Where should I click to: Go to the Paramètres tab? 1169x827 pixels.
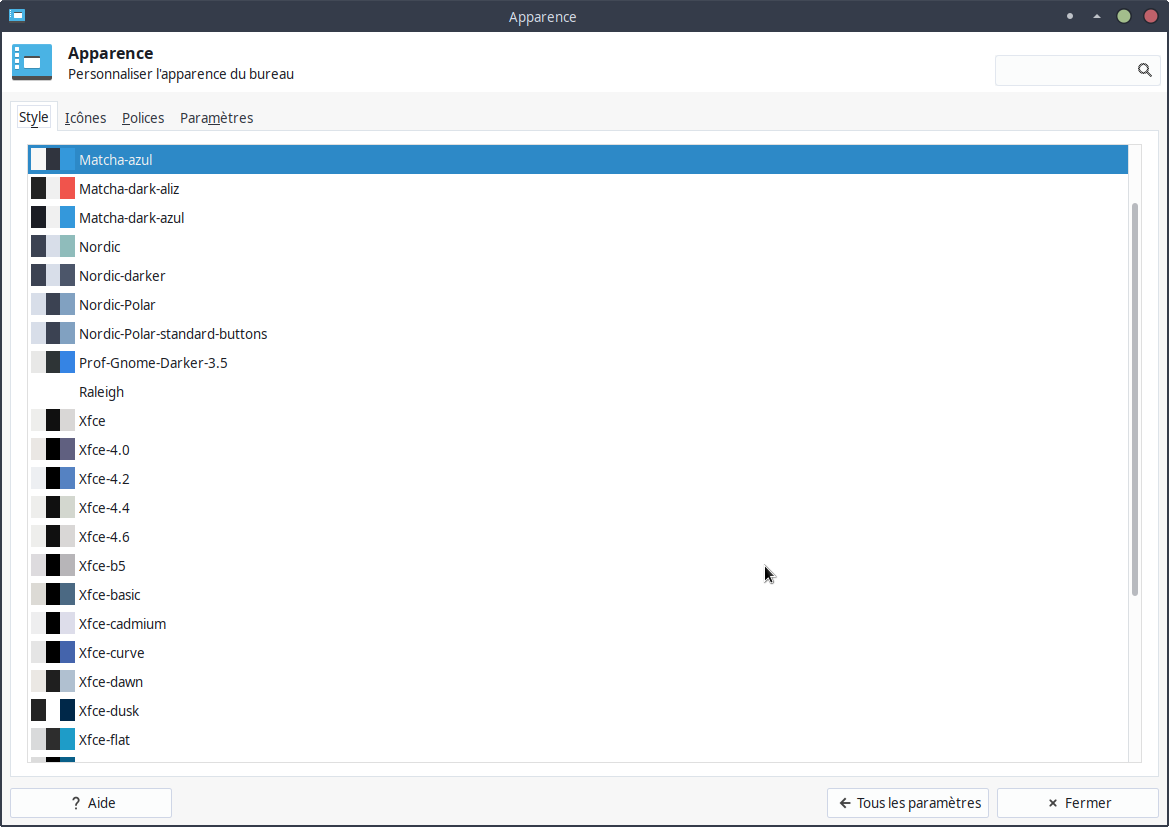pos(216,118)
